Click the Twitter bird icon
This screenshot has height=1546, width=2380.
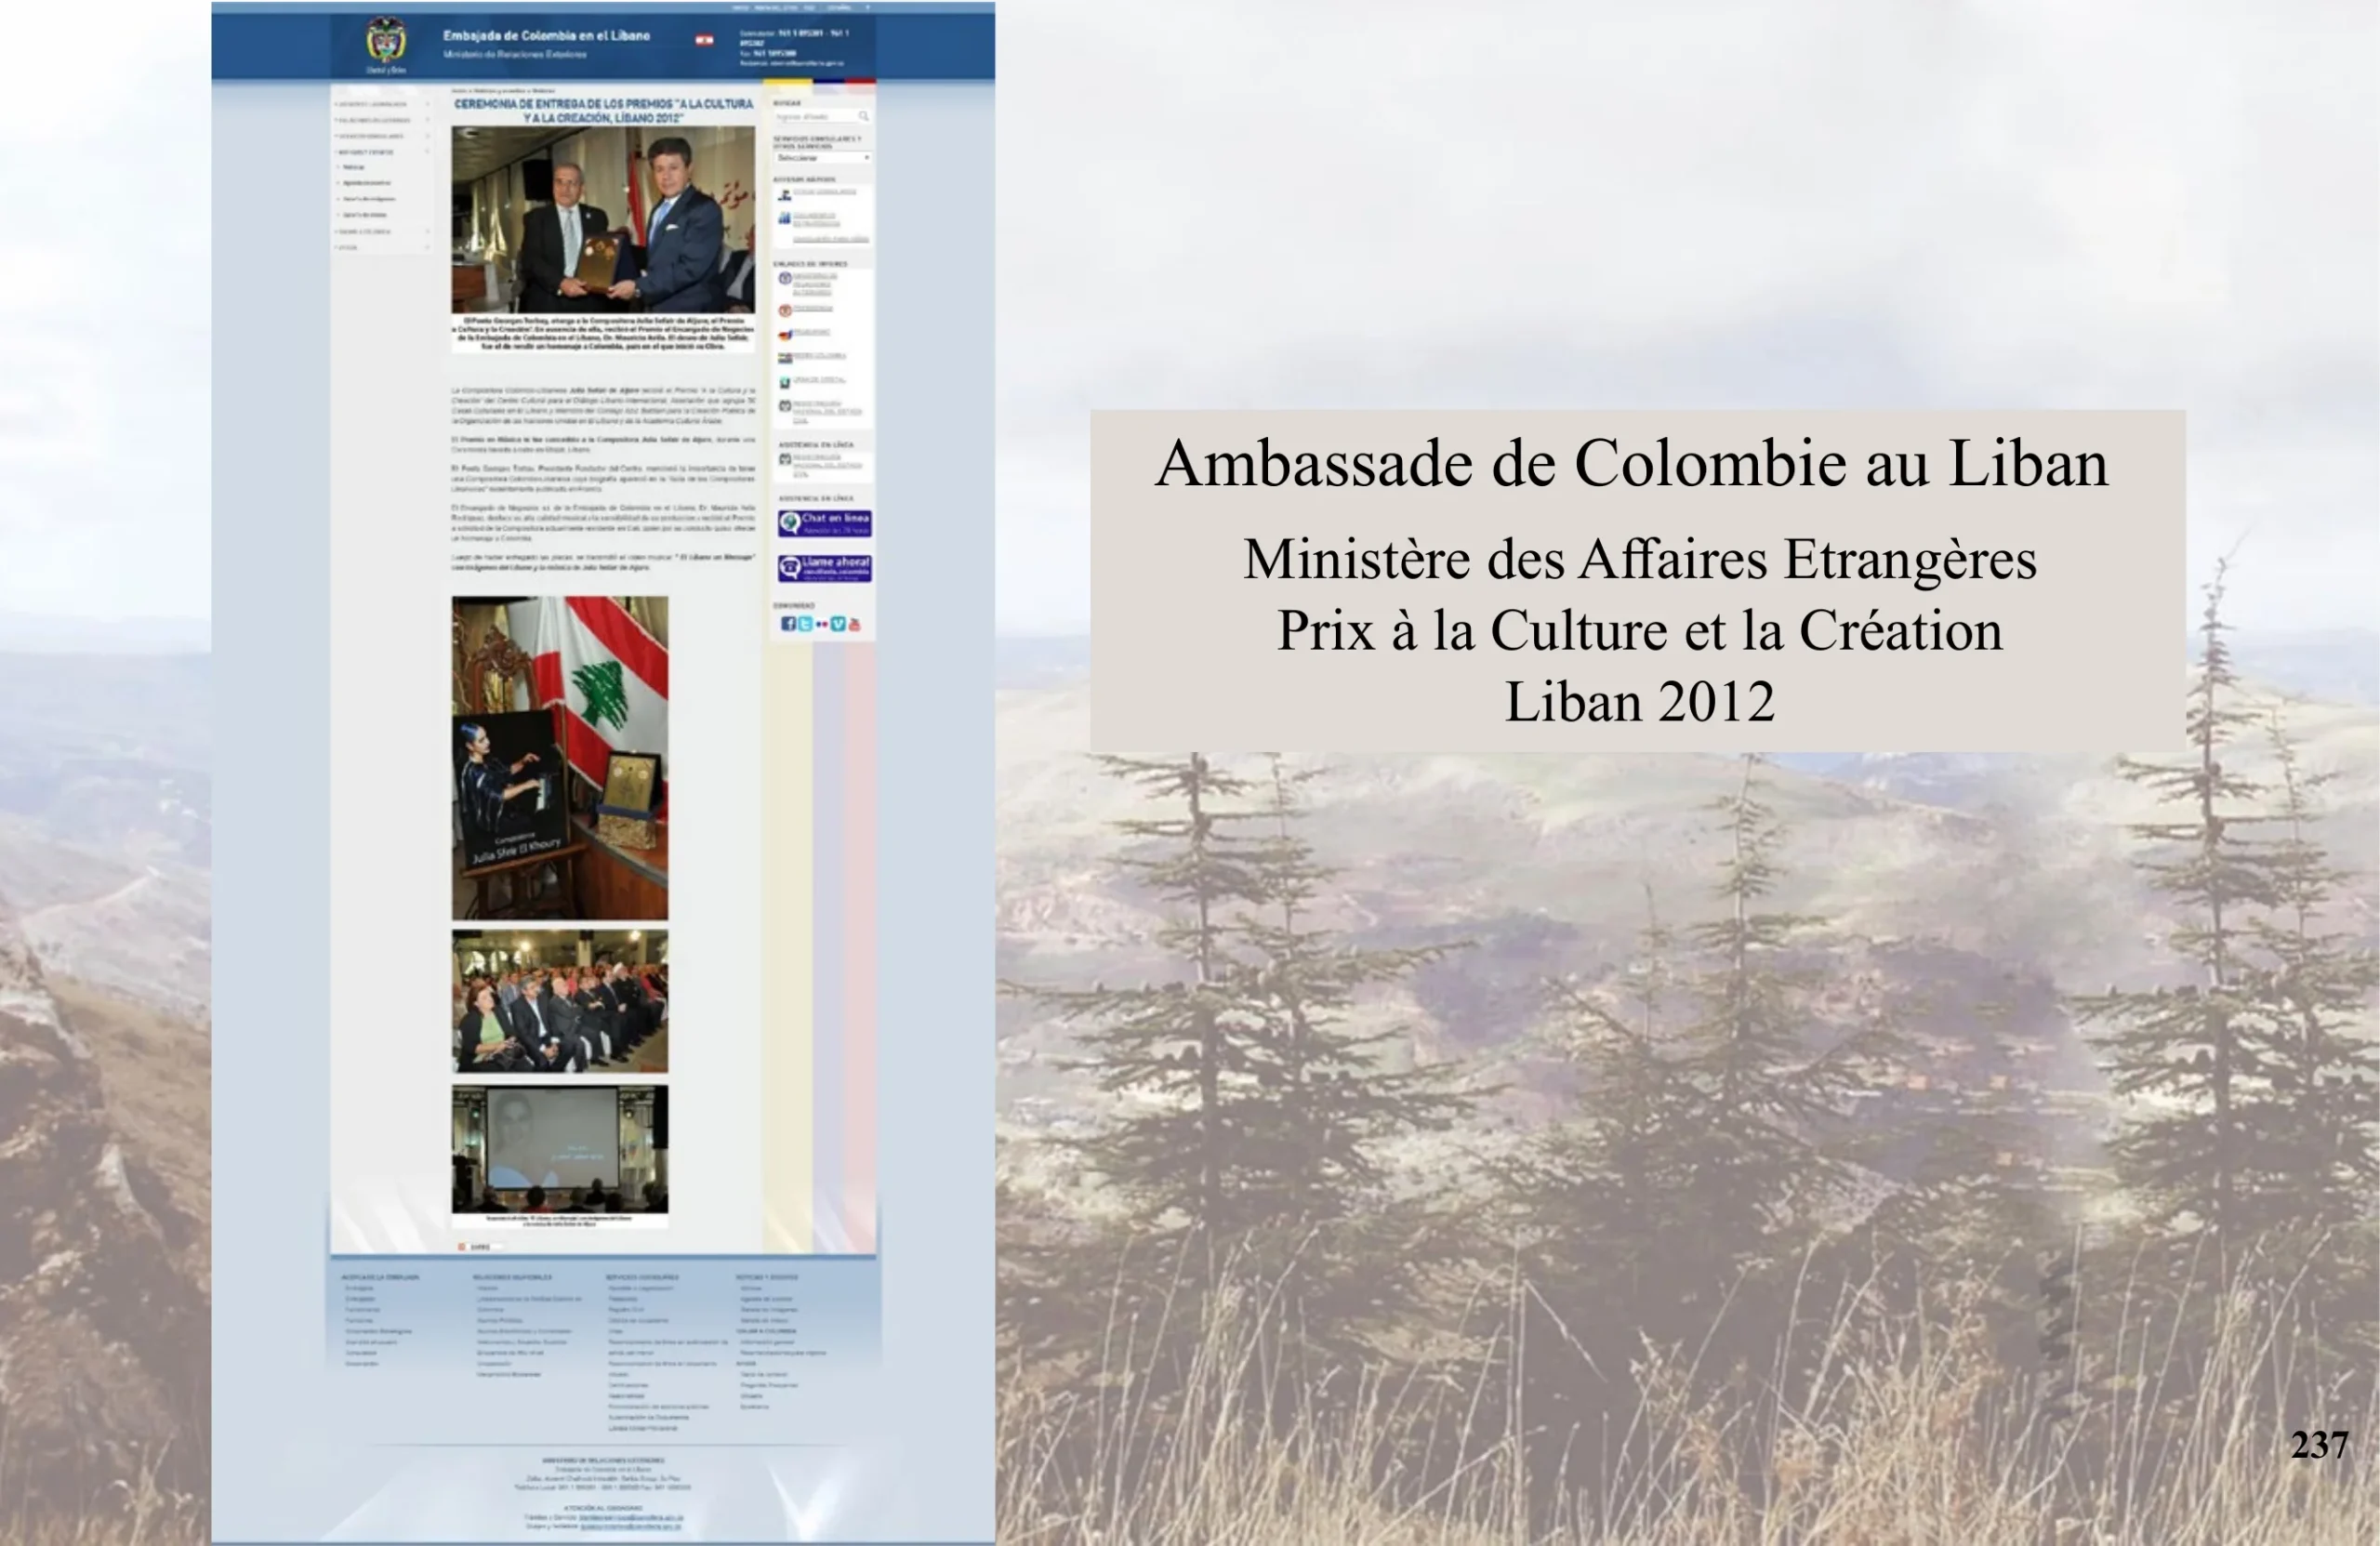pyautogui.click(x=805, y=624)
